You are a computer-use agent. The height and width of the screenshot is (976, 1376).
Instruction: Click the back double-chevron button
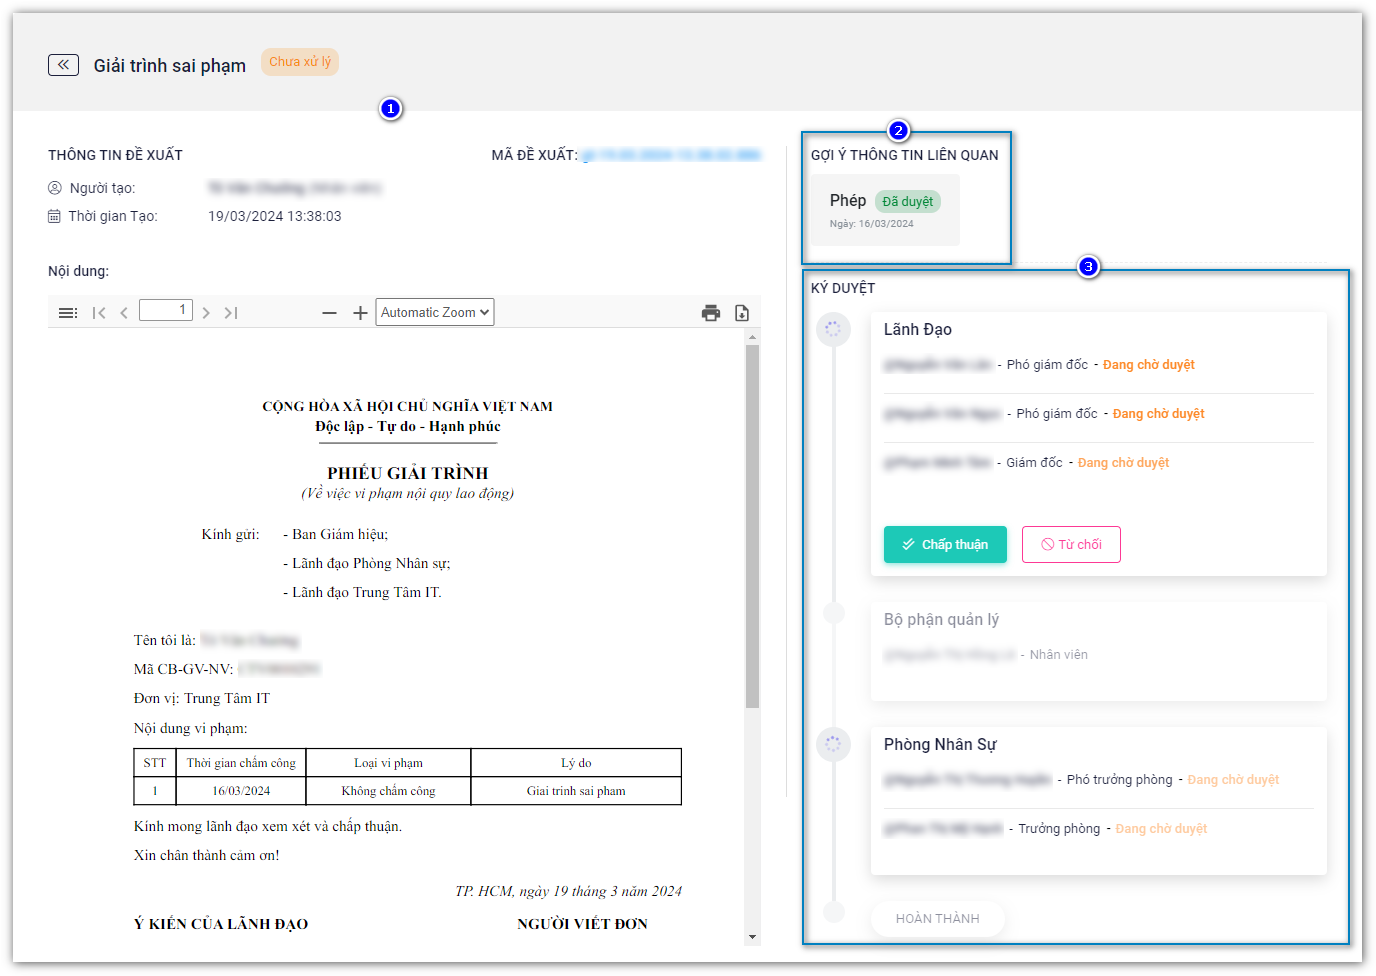[63, 65]
